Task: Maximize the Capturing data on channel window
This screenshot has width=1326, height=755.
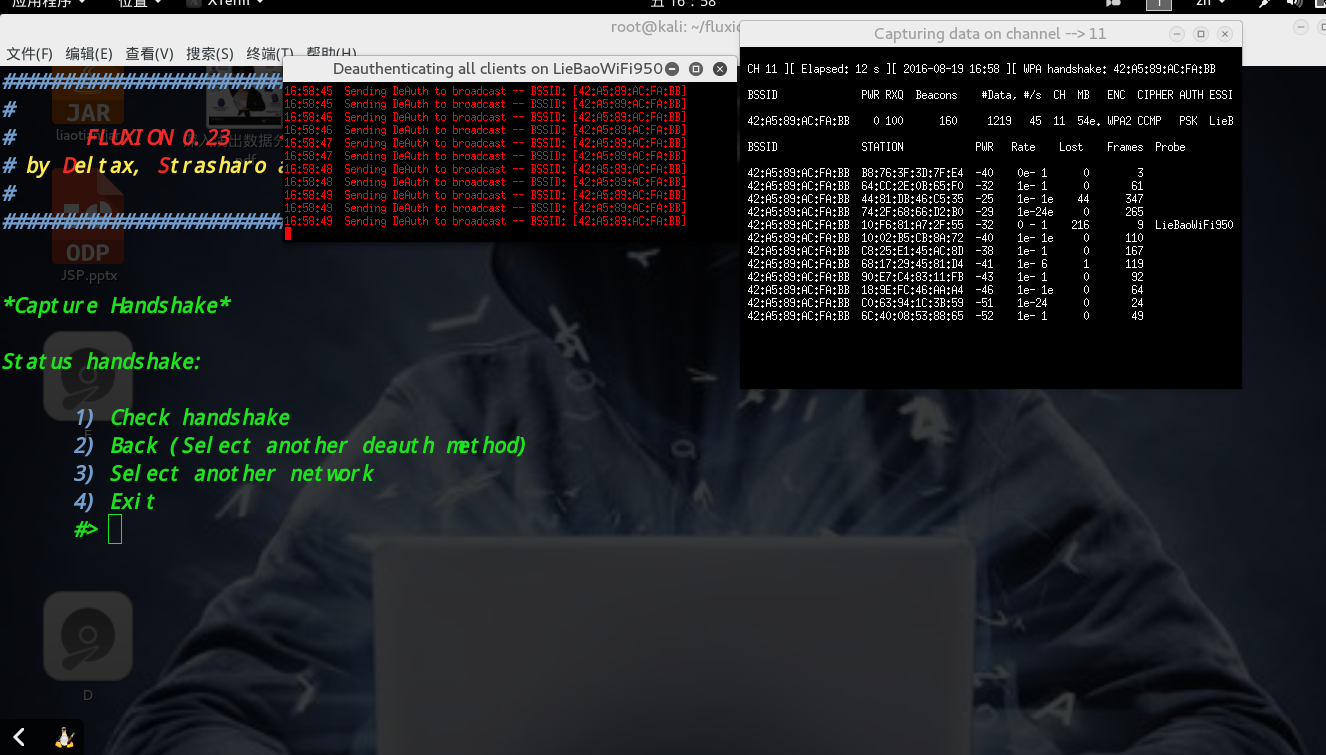Action: (1202, 34)
